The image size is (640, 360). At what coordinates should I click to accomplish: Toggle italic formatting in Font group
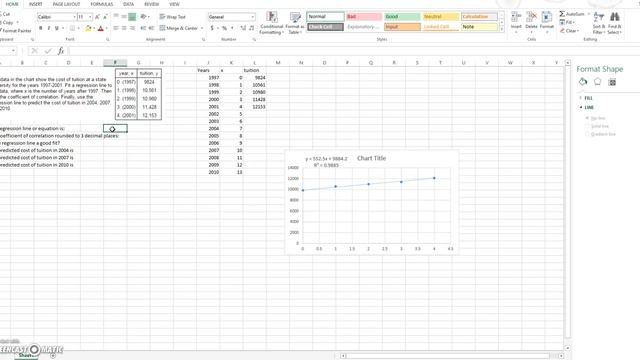pos(49,28)
